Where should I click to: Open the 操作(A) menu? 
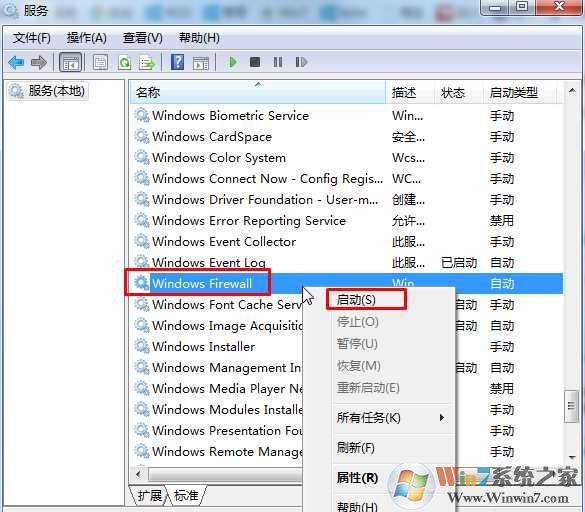click(x=87, y=38)
